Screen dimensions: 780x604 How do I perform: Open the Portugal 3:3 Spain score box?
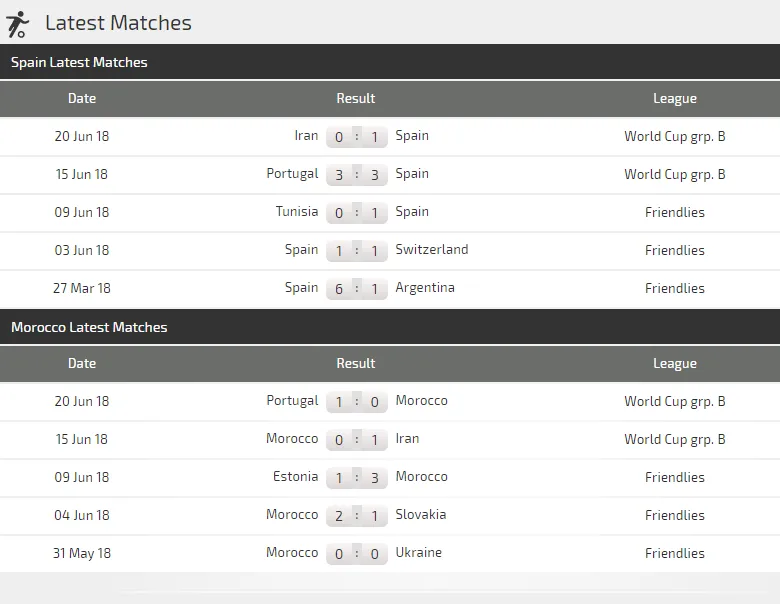356,175
